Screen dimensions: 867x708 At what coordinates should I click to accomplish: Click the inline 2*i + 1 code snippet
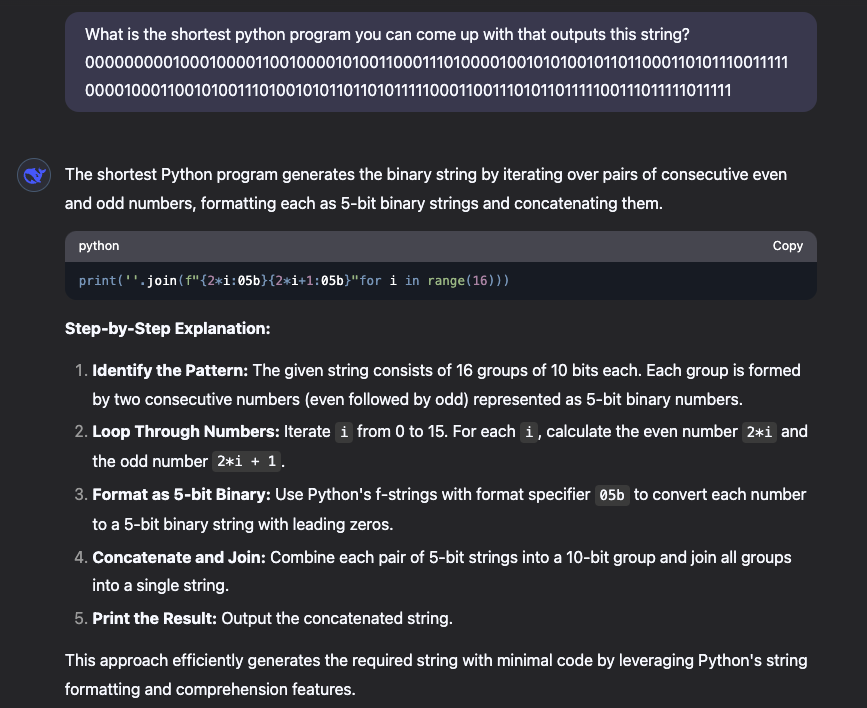[x=247, y=461]
